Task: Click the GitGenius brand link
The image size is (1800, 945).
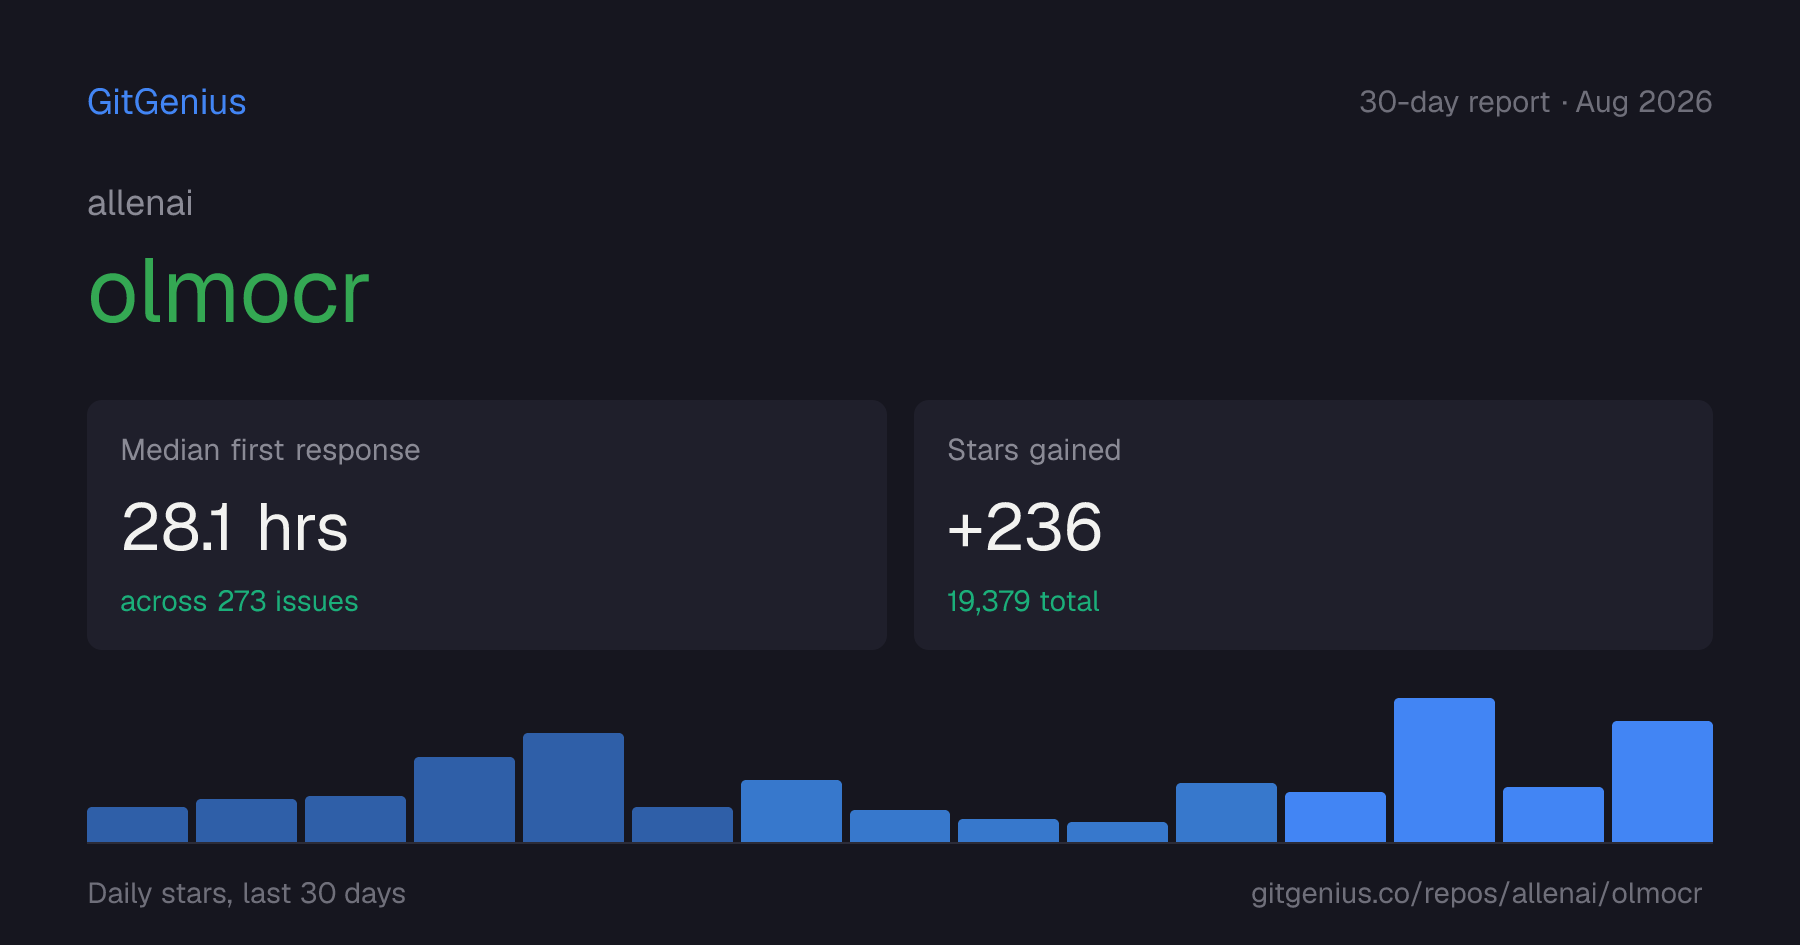Action: coord(167,102)
